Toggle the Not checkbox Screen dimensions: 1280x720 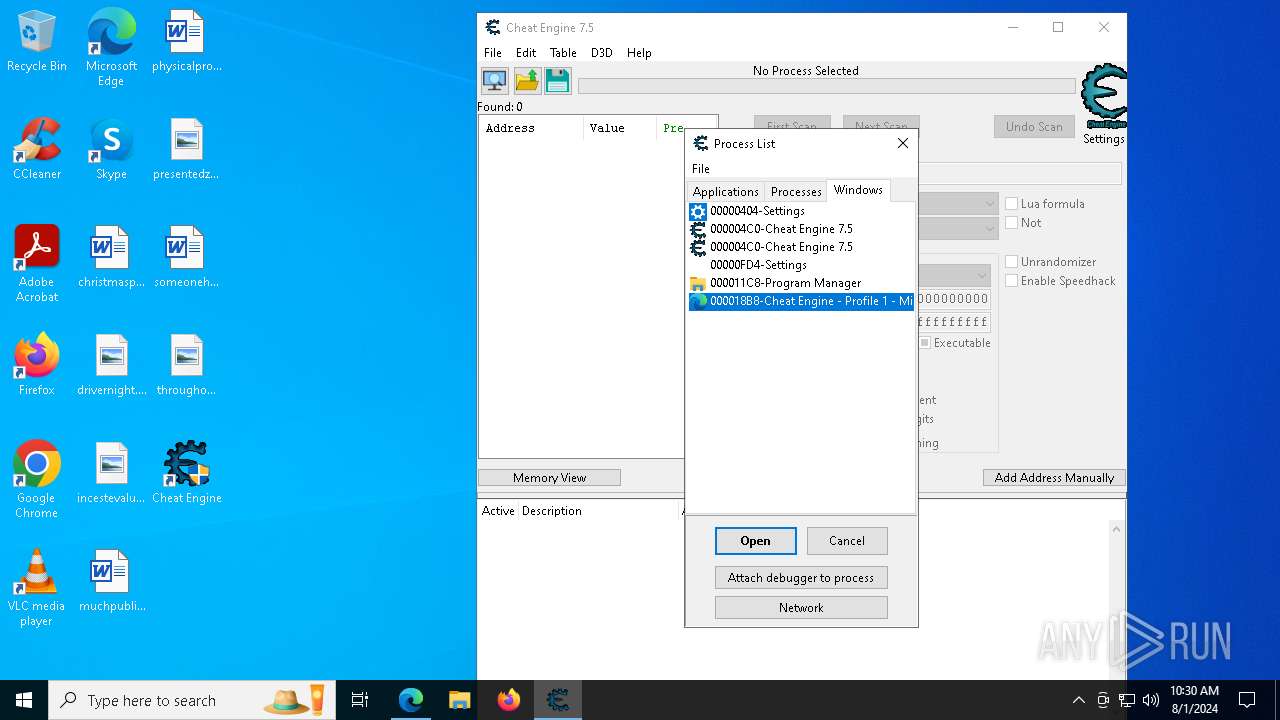[x=1012, y=223]
